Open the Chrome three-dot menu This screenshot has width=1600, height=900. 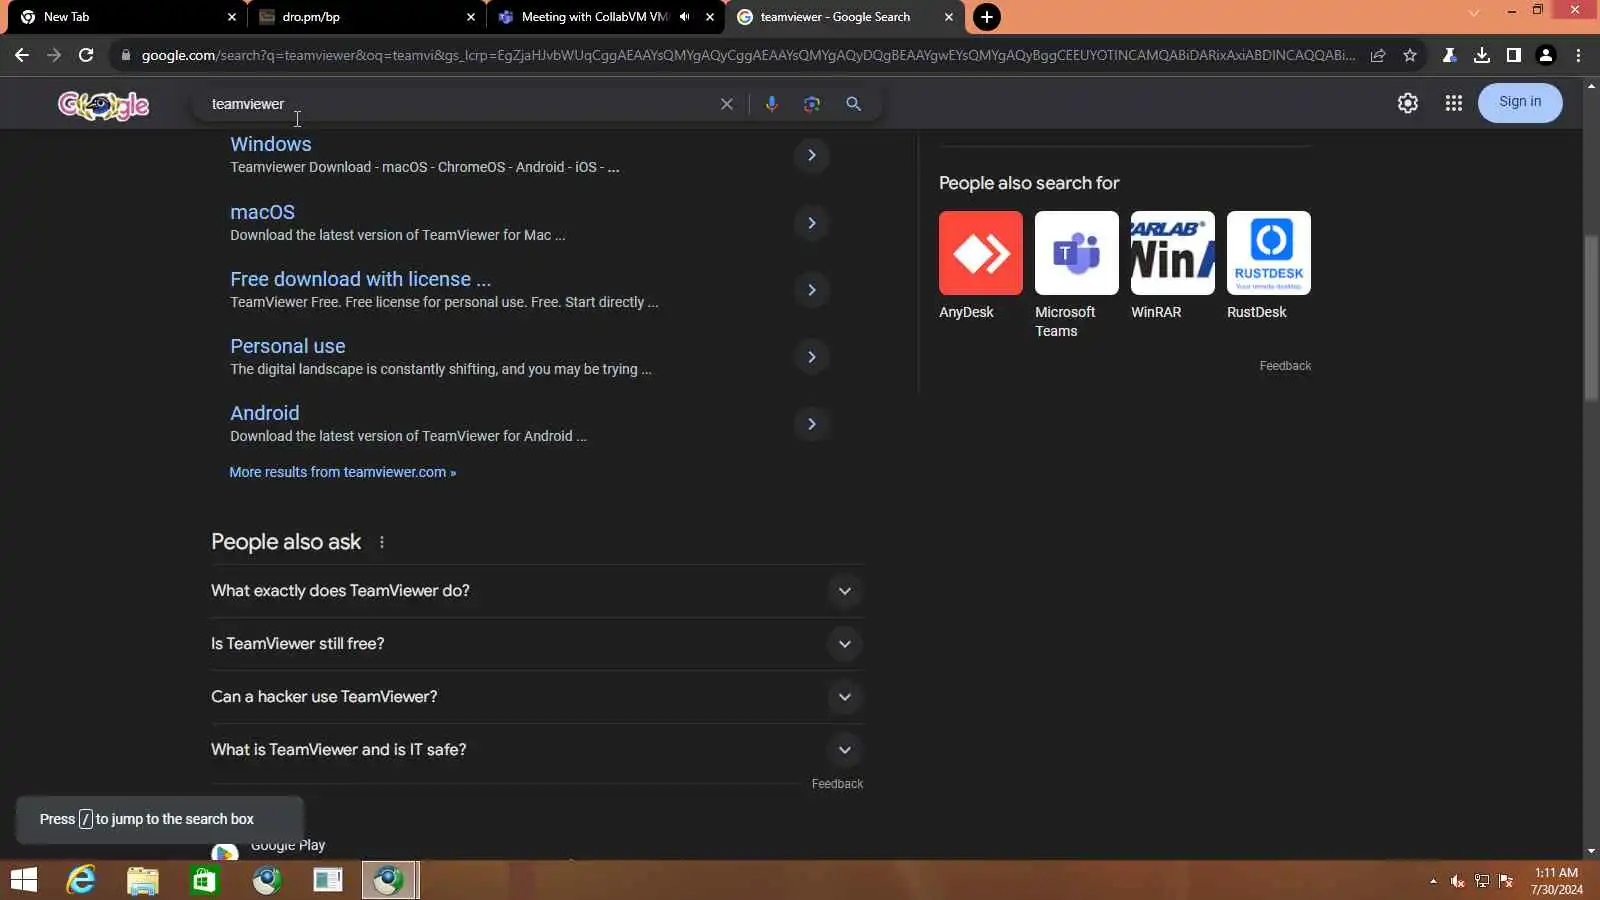[x=1578, y=55]
